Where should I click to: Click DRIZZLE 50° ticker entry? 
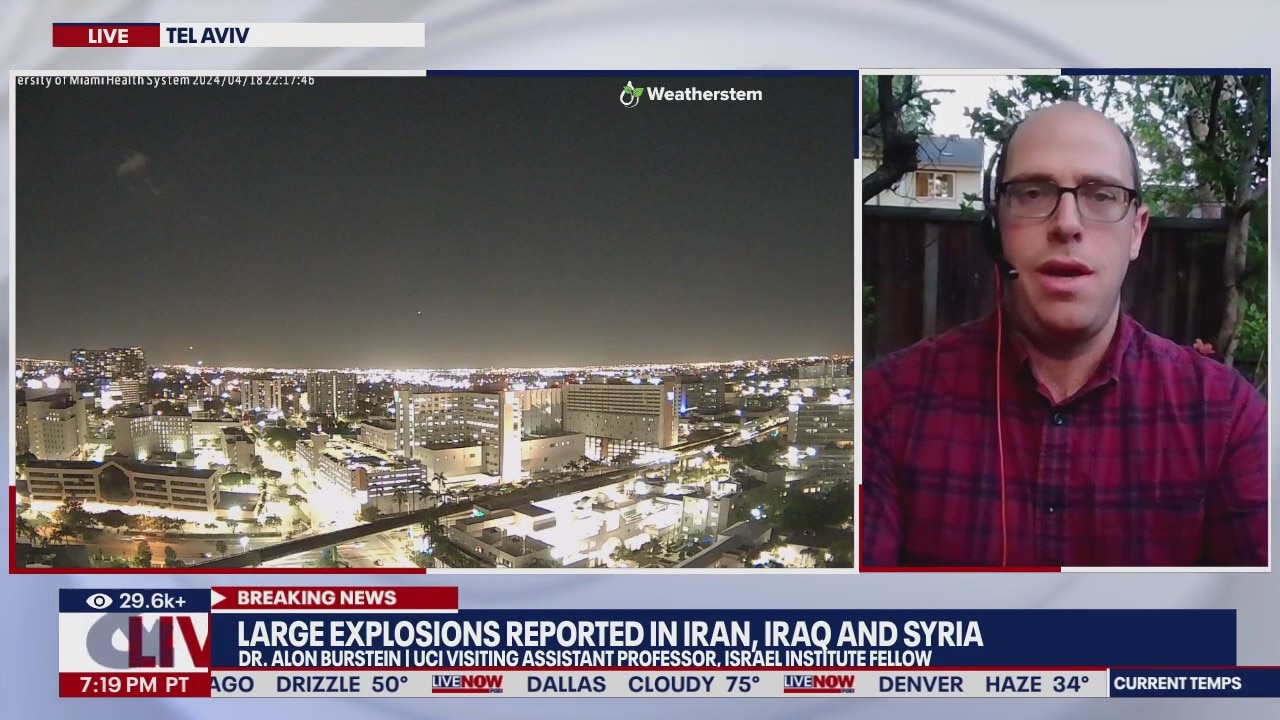[342, 684]
